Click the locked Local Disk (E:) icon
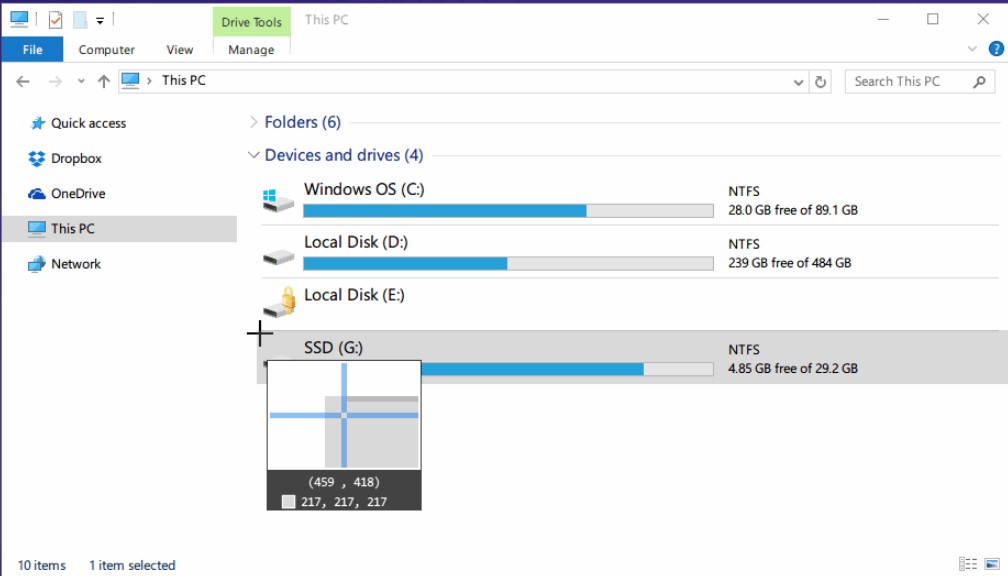1008x576 pixels. pyautogui.click(x=280, y=302)
